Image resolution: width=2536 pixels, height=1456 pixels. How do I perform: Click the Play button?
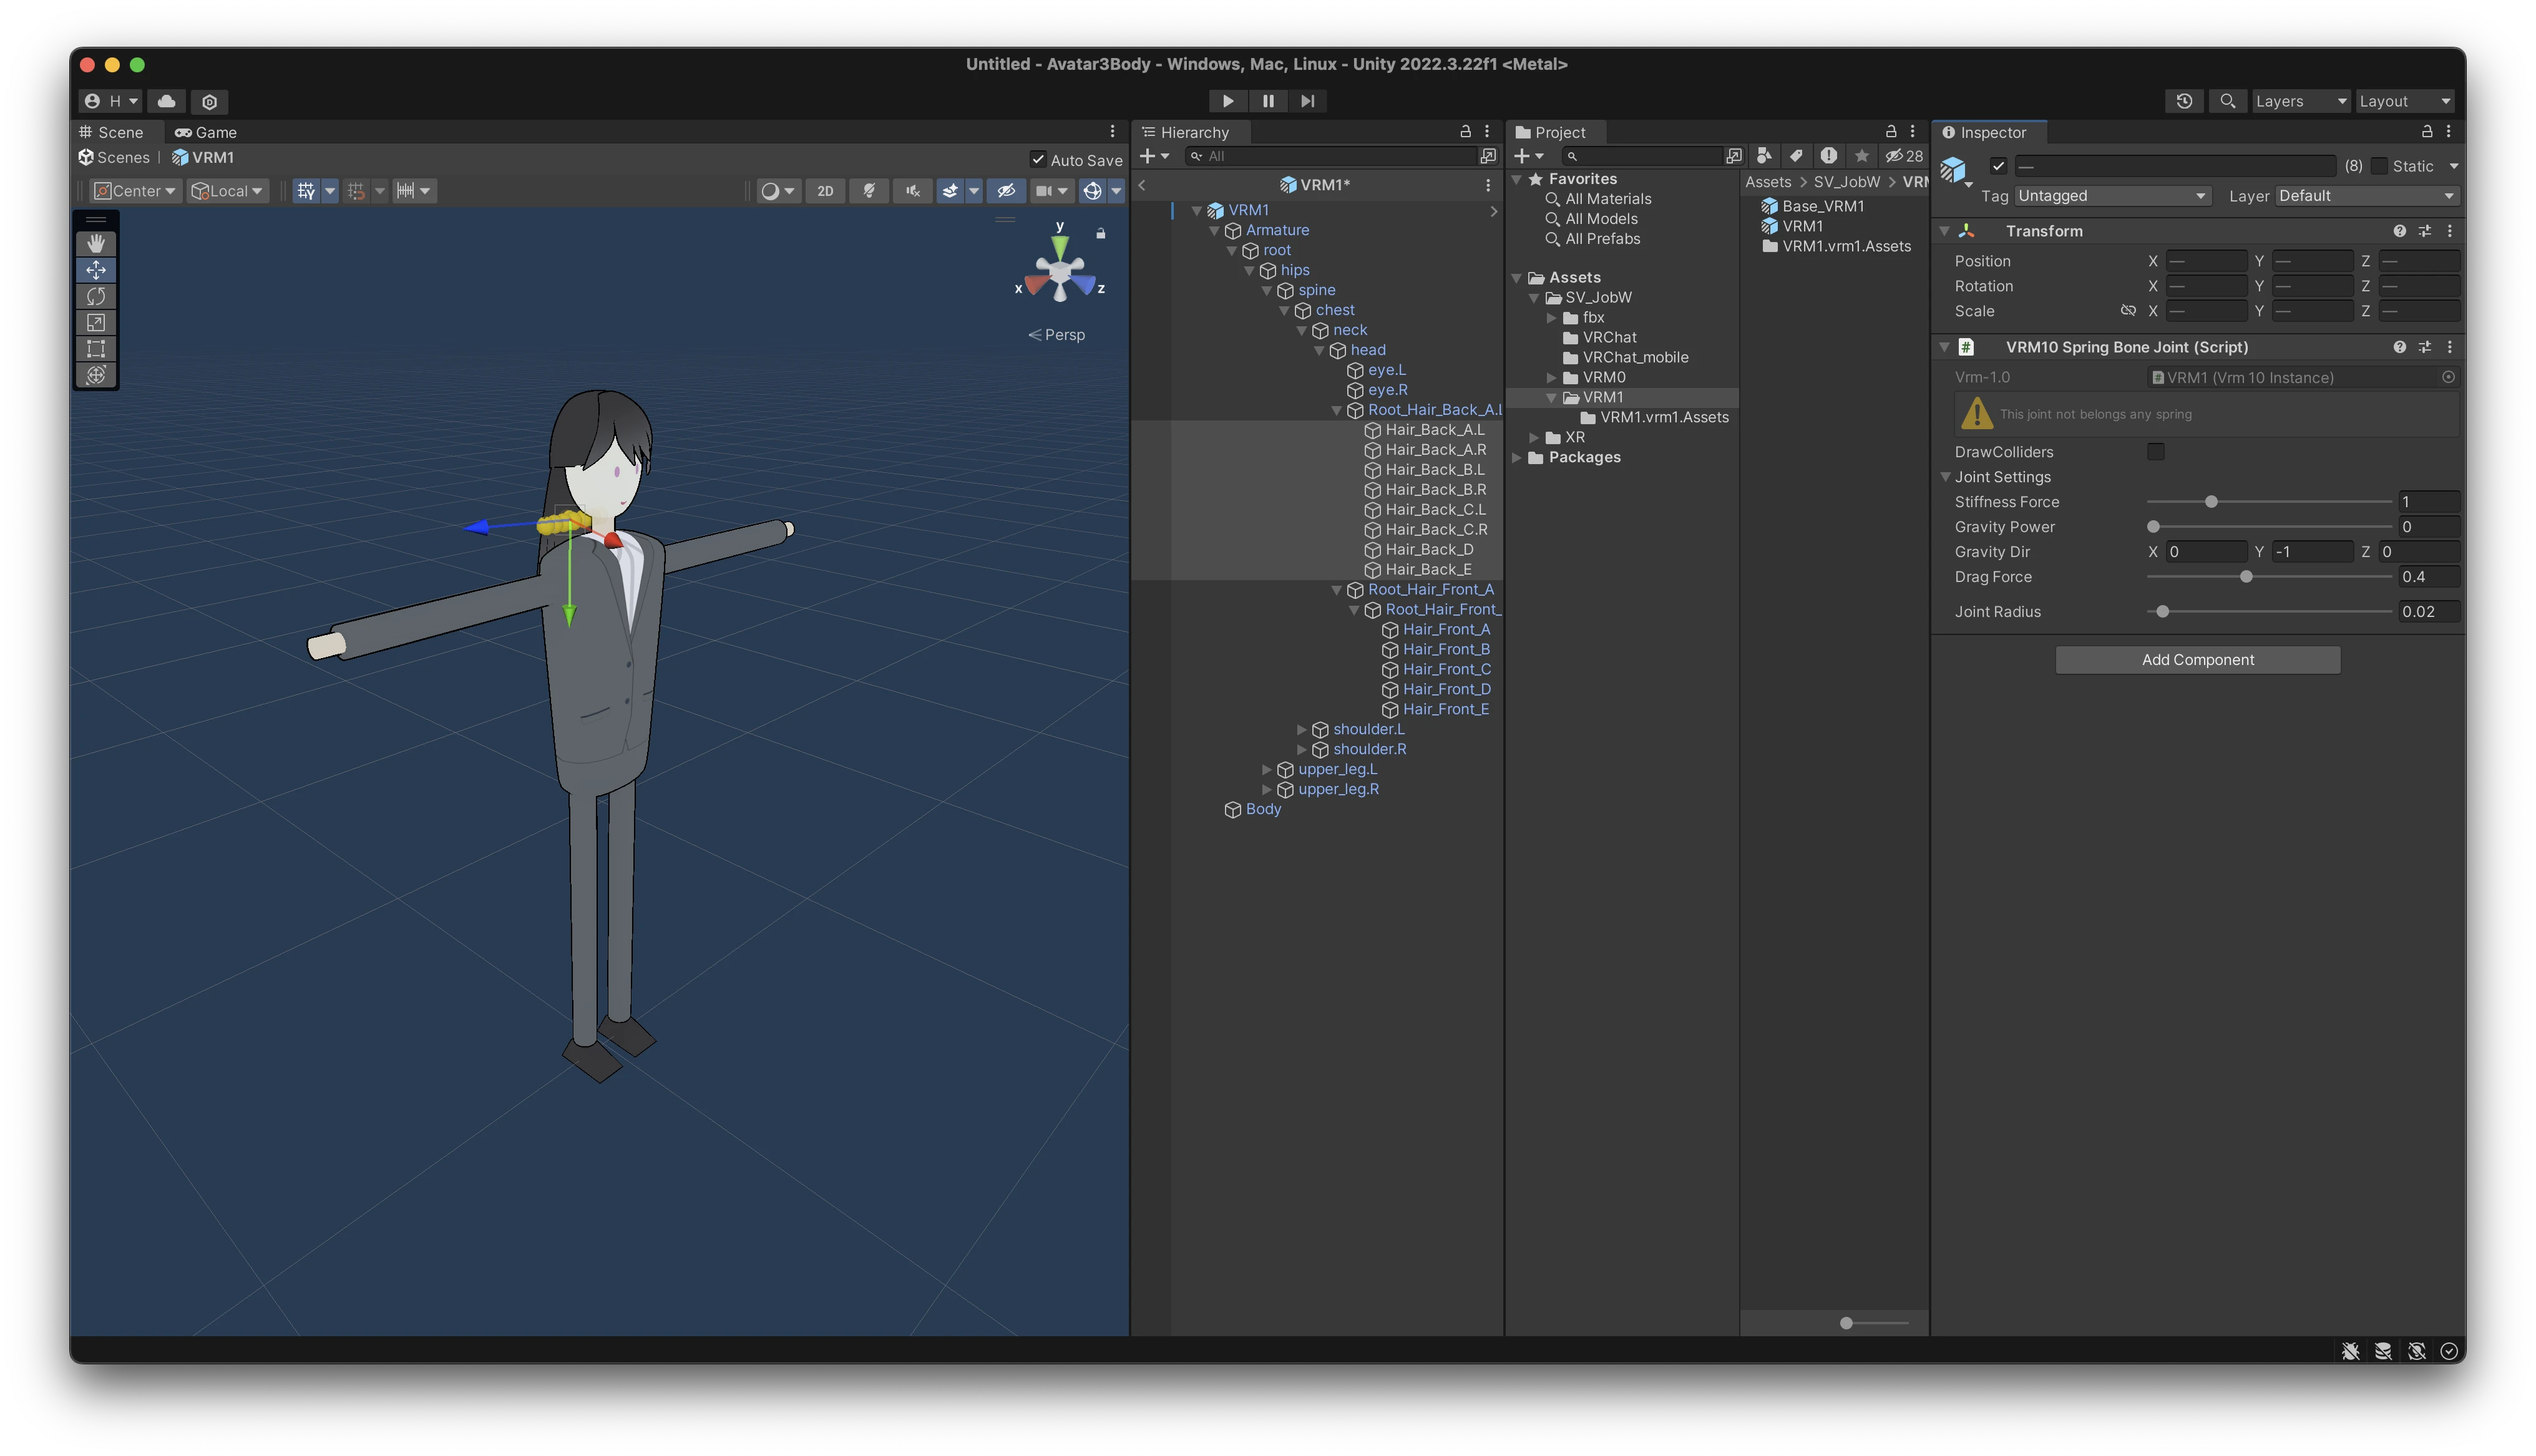click(1227, 101)
